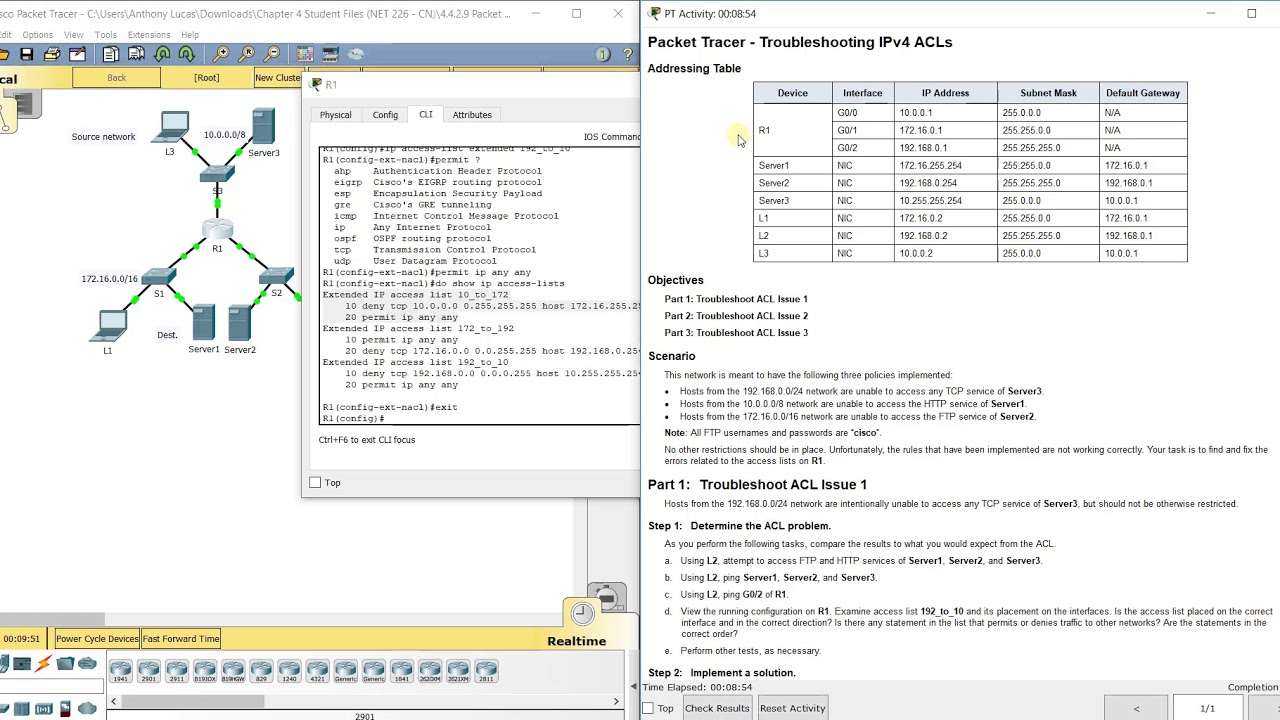Select switch S3 in the topology
Screen dimensions: 1280x720
tap(217, 175)
